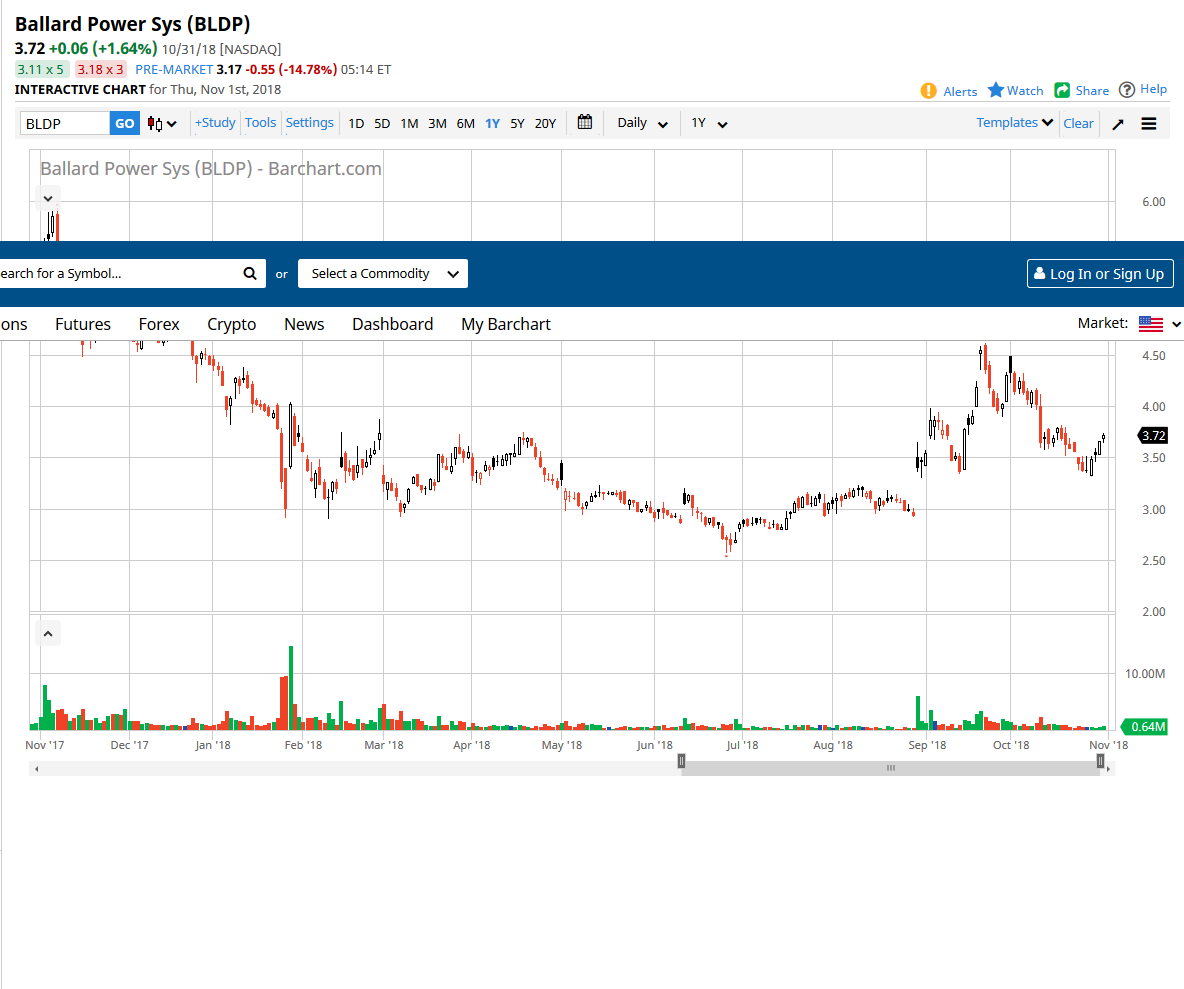Open the Market country chevron
This screenshot has height=989, width=1184.
pos(1176,324)
